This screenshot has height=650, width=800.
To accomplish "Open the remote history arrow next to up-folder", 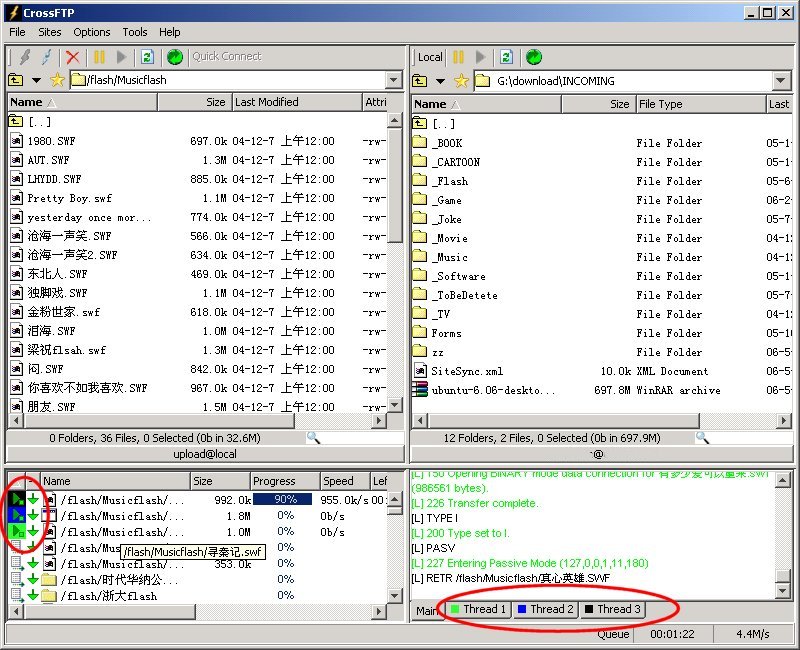I will [x=36, y=80].
